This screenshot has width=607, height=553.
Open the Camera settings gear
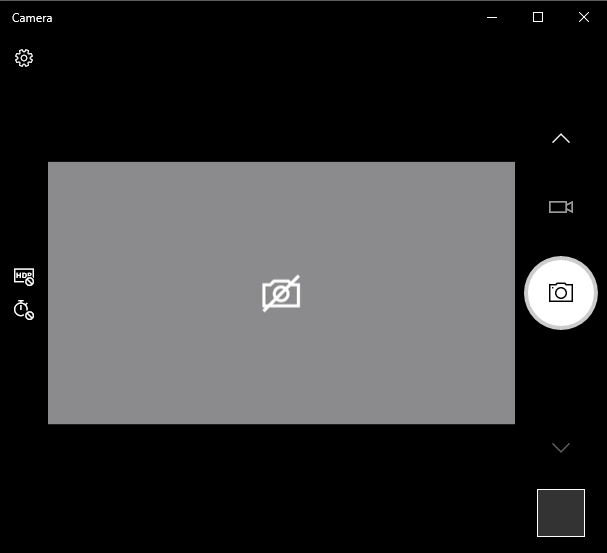coord(24,58)
